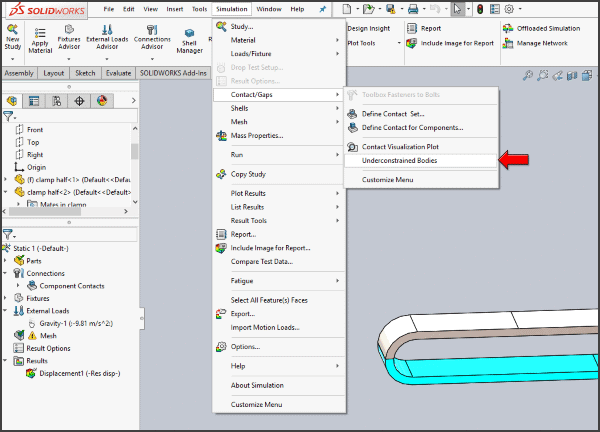
Task: Expand the Fixtures node
Action: coord(5,298)
